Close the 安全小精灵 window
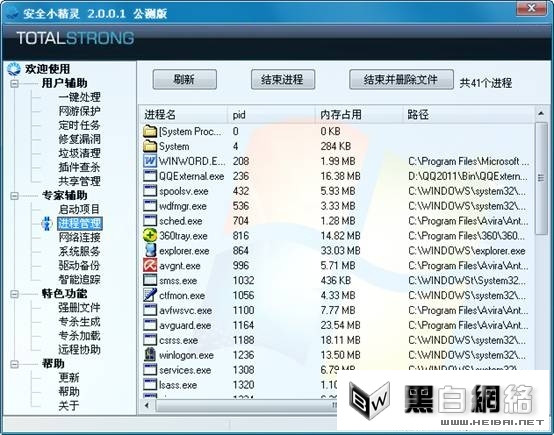 pos(531,8)
